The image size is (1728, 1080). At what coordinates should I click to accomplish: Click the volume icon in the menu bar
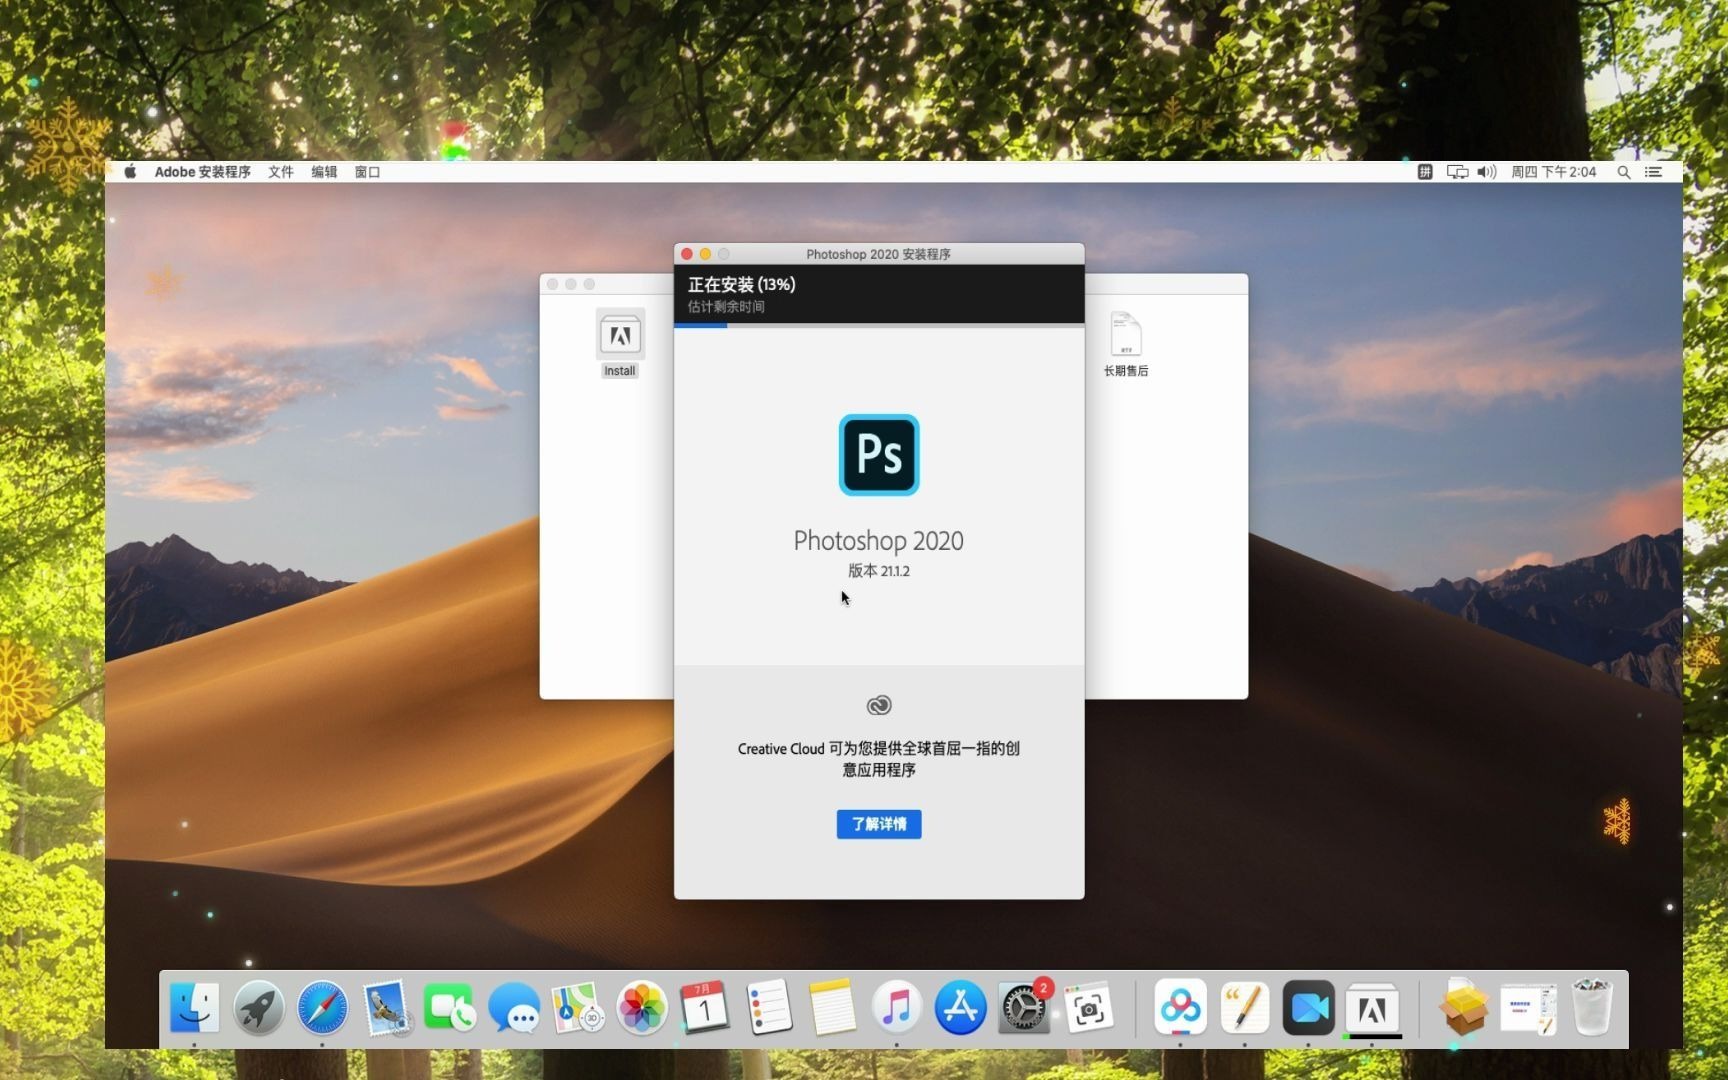(x=1487, y=172)
